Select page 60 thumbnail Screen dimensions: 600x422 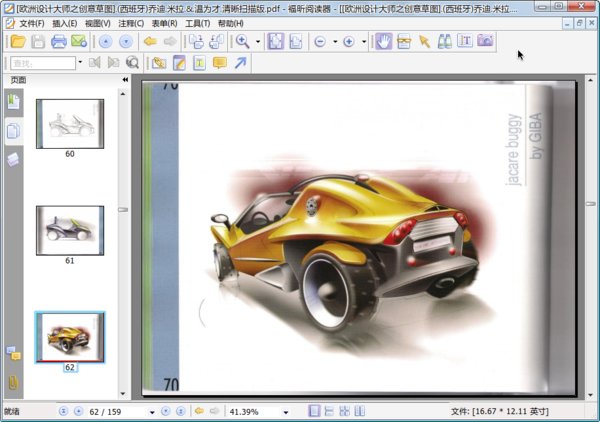70,123
